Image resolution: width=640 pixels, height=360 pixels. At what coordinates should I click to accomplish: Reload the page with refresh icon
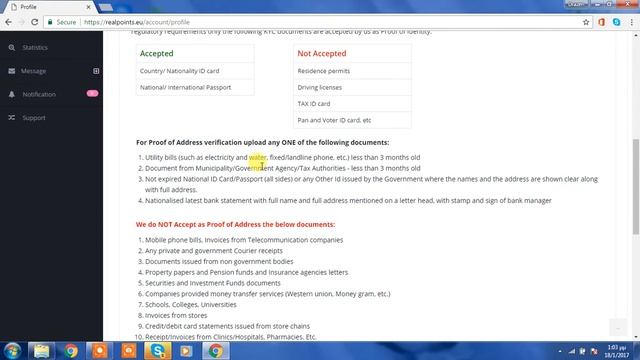point(35,22)
